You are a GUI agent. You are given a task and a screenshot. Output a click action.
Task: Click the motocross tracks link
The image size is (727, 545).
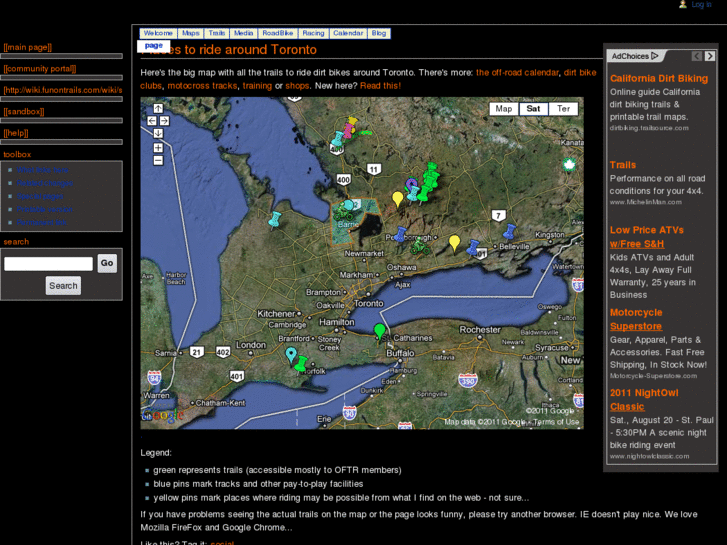tap(202, 86)
